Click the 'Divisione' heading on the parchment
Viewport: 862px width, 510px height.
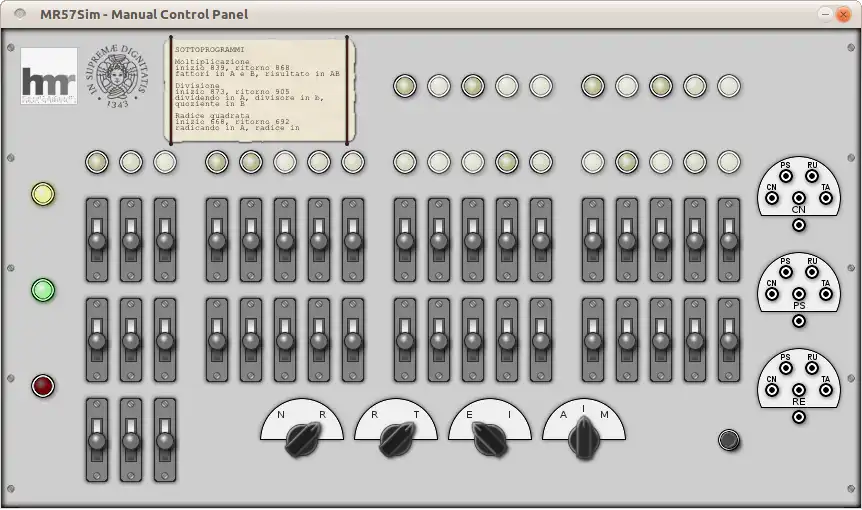click(197, 86)
